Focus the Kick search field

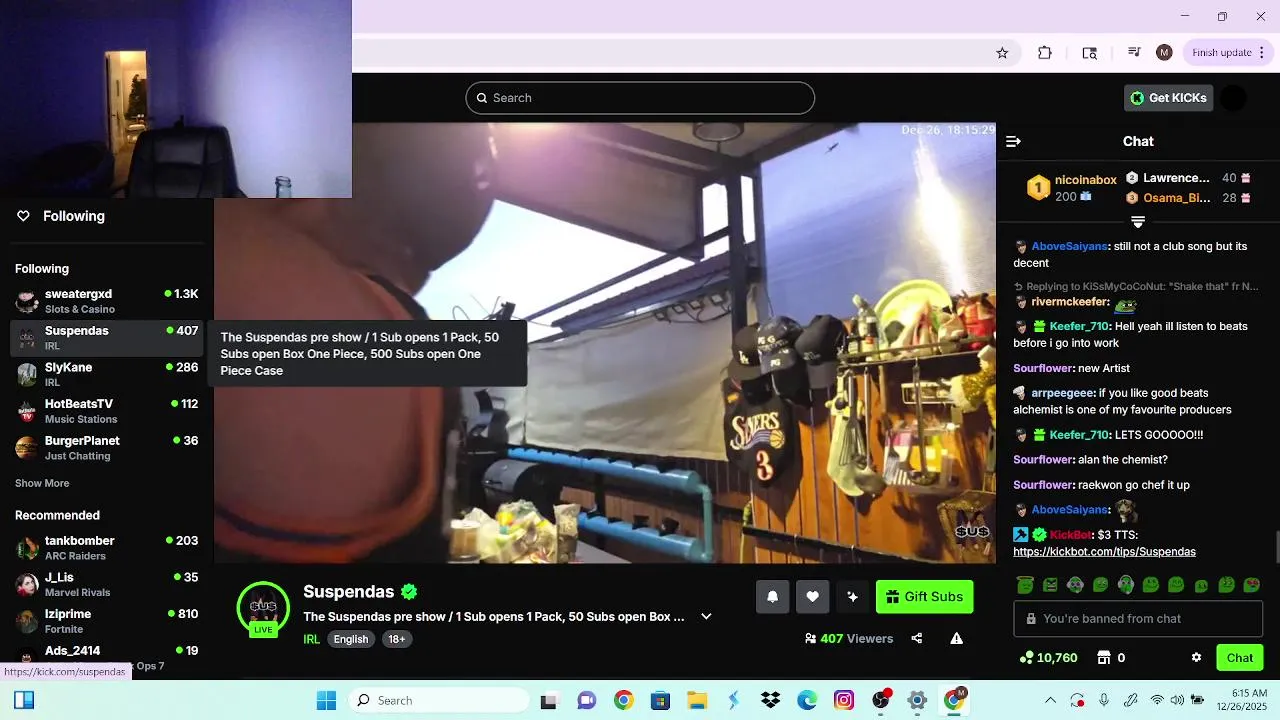(640, 98)
